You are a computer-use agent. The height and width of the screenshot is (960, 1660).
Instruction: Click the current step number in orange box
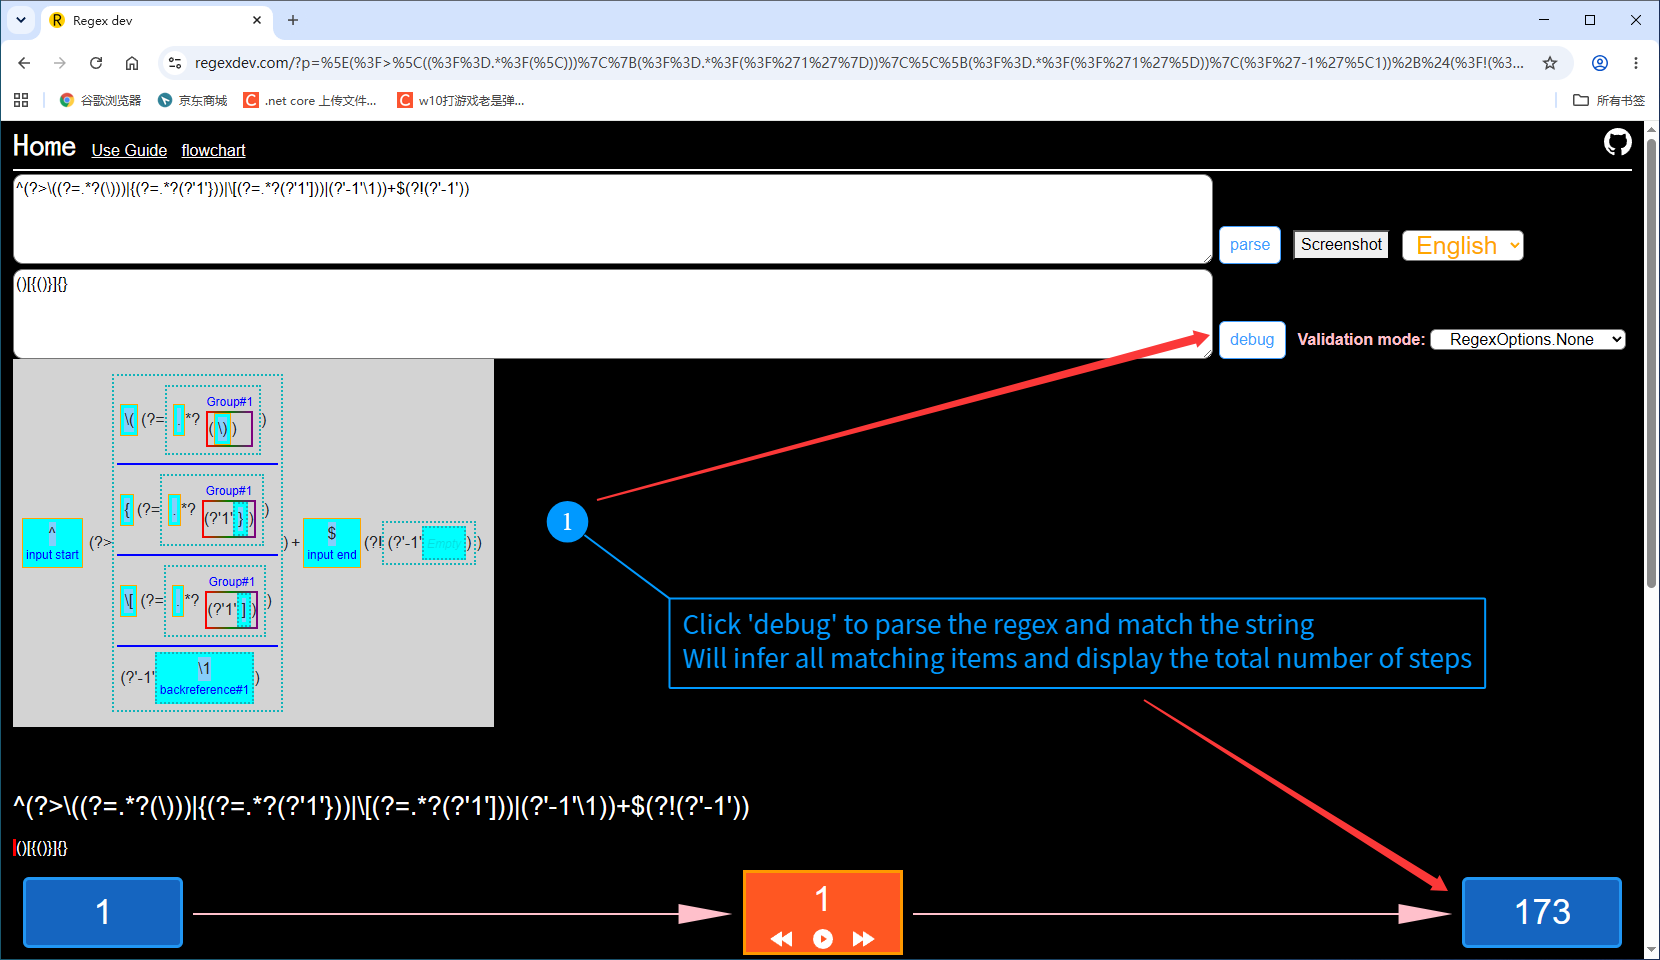[x=822, y=899]
